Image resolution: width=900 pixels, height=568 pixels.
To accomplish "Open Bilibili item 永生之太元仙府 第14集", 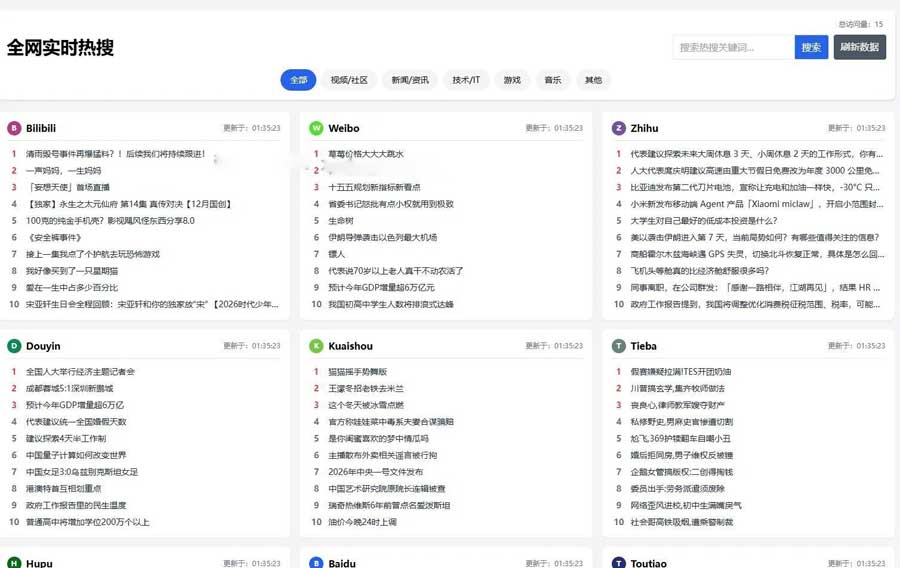I will pos(129,204).
